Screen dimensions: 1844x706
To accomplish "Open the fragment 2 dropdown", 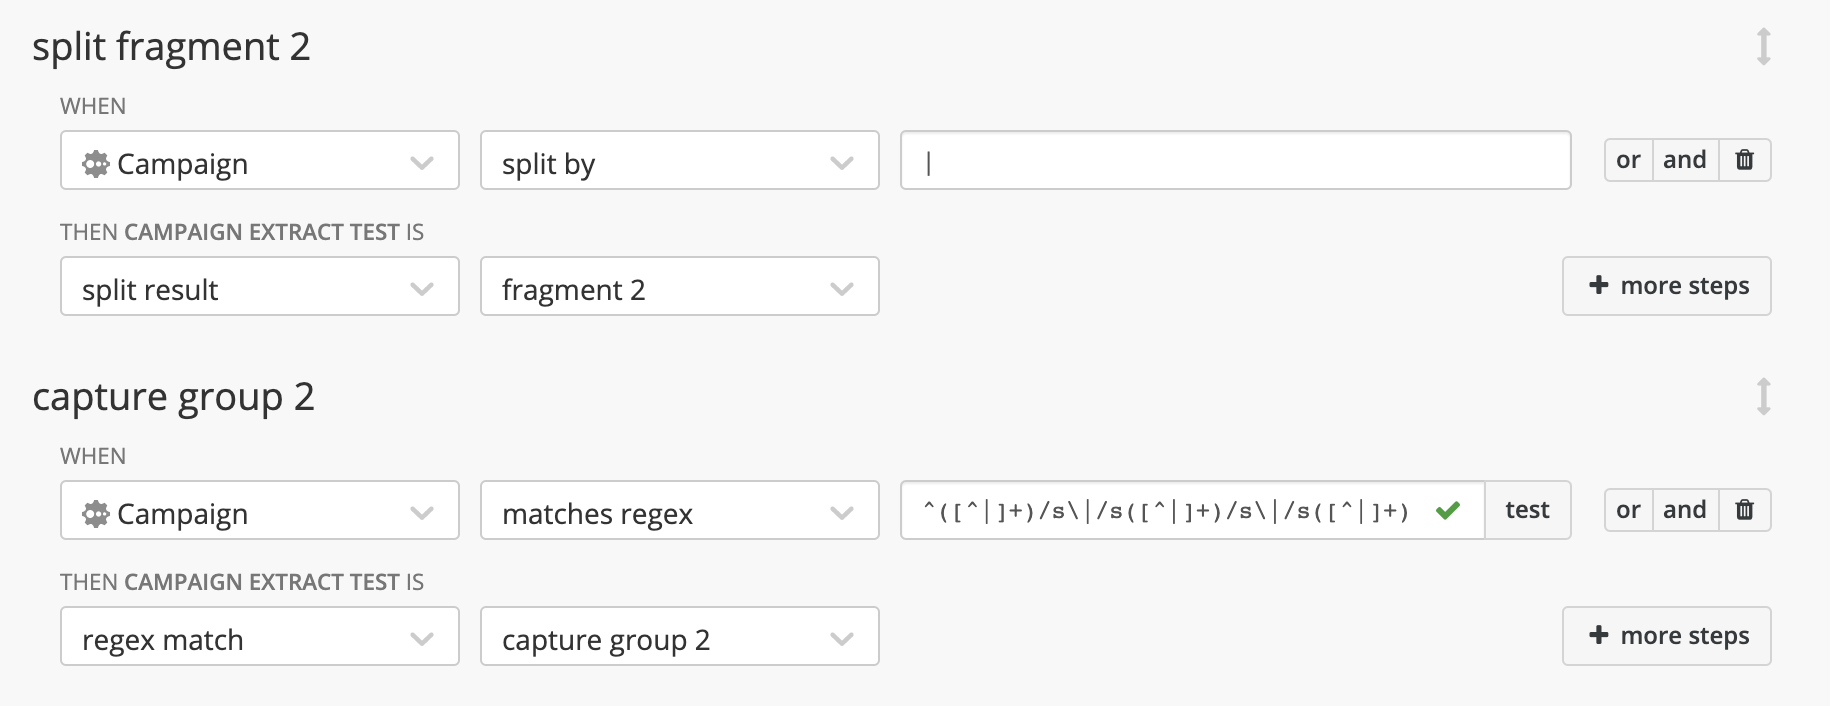I will tap(680, 288).
